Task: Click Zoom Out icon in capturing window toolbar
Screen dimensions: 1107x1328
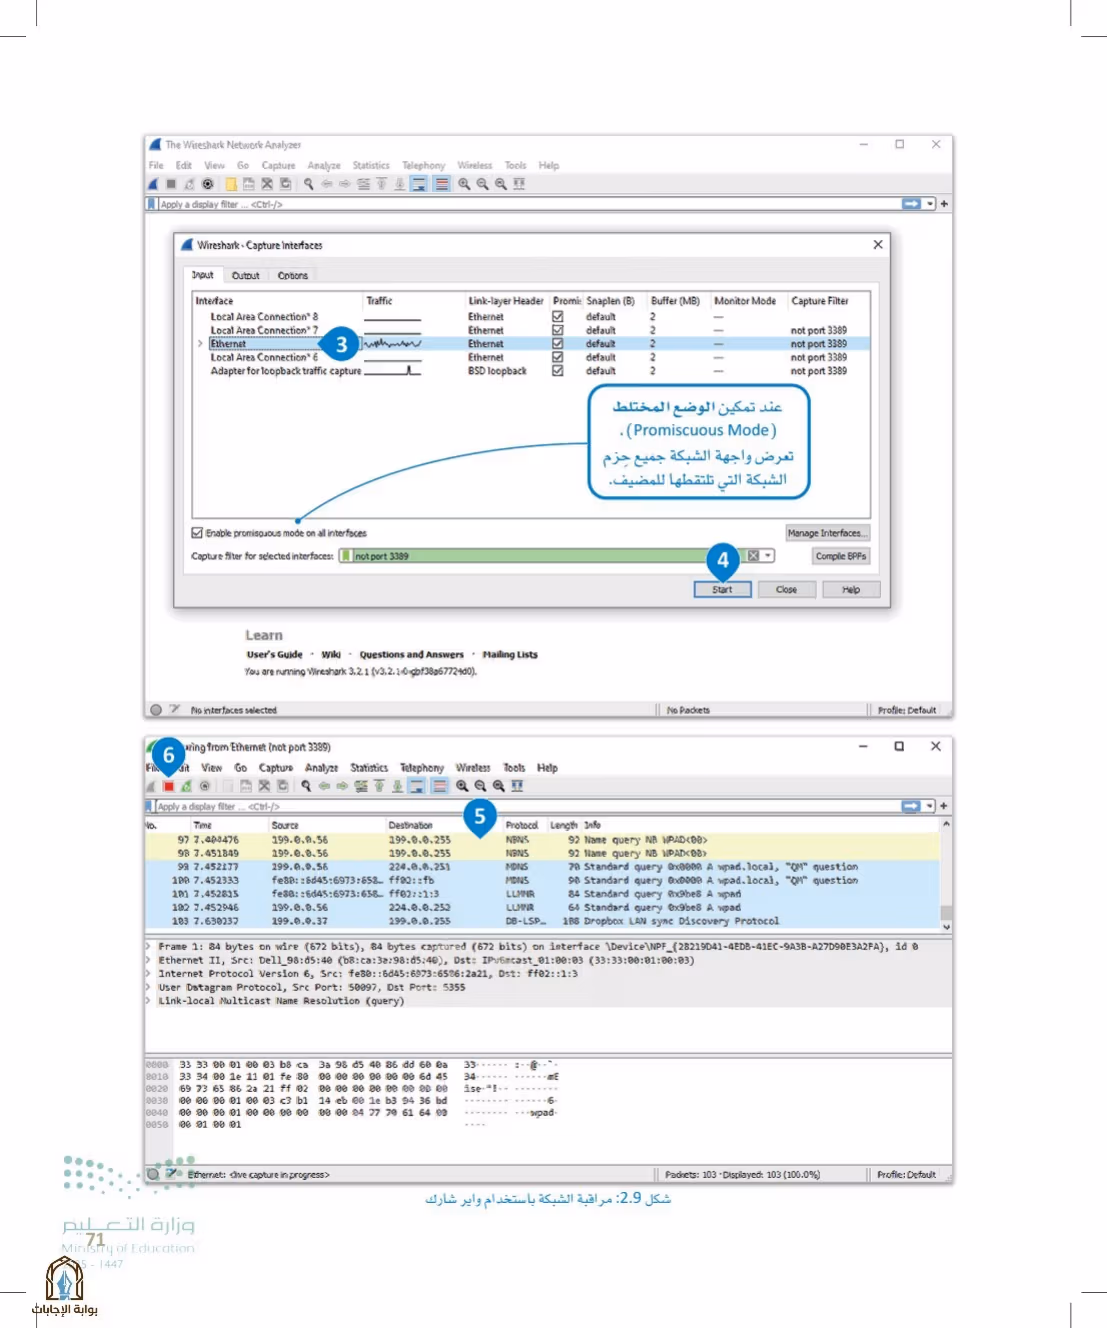Action: click(x=480, y=786)
